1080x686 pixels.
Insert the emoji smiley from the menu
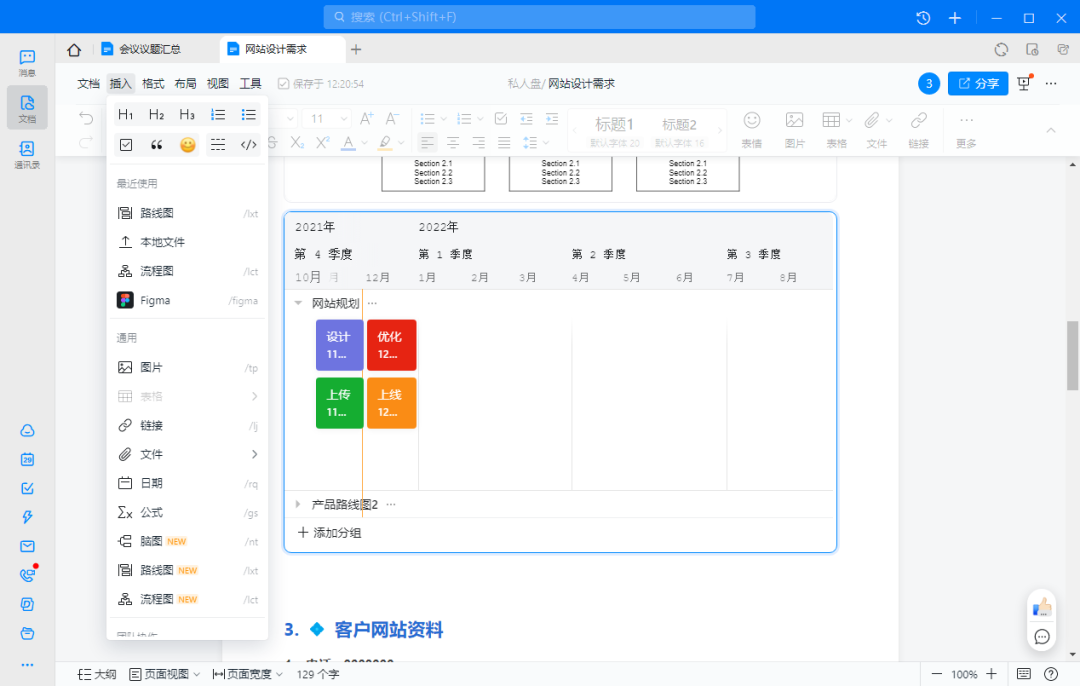click(x=187, y=145)
